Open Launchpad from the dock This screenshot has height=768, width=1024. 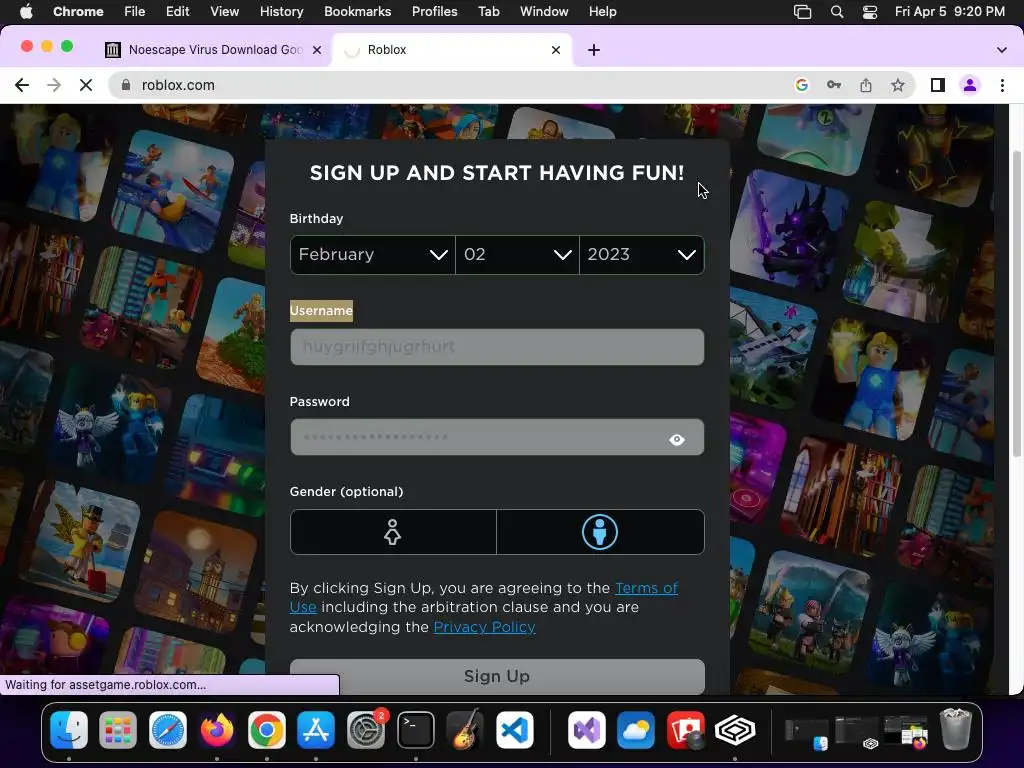coord(118,729)
